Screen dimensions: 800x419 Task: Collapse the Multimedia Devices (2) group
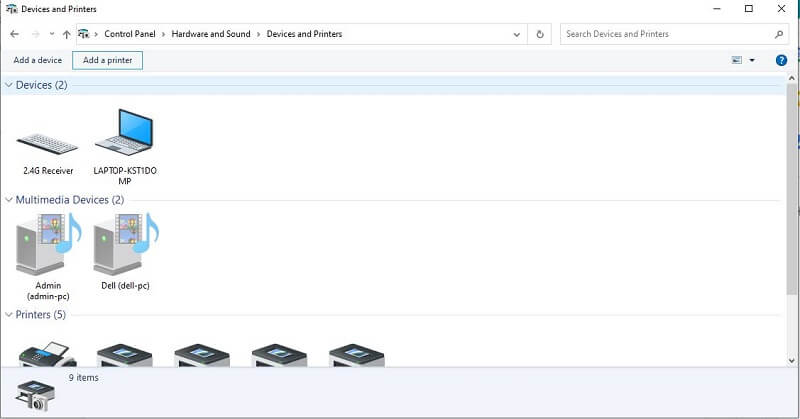point(9,200)
